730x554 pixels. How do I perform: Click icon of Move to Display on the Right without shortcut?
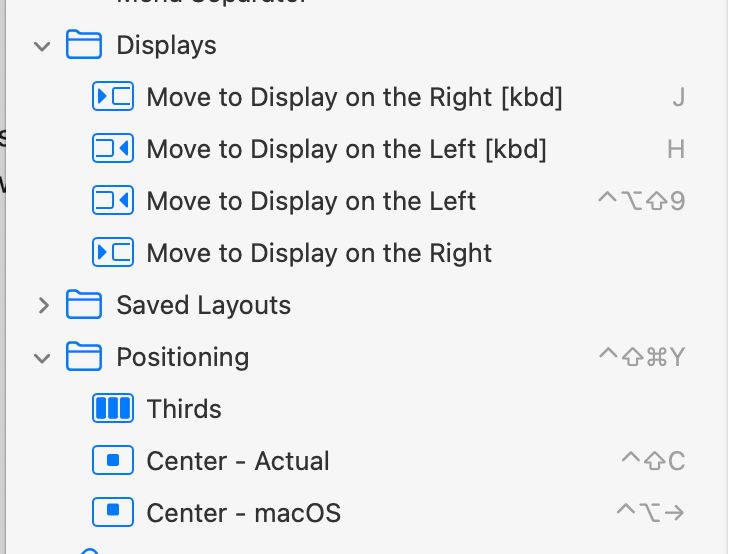pos(113,252)
